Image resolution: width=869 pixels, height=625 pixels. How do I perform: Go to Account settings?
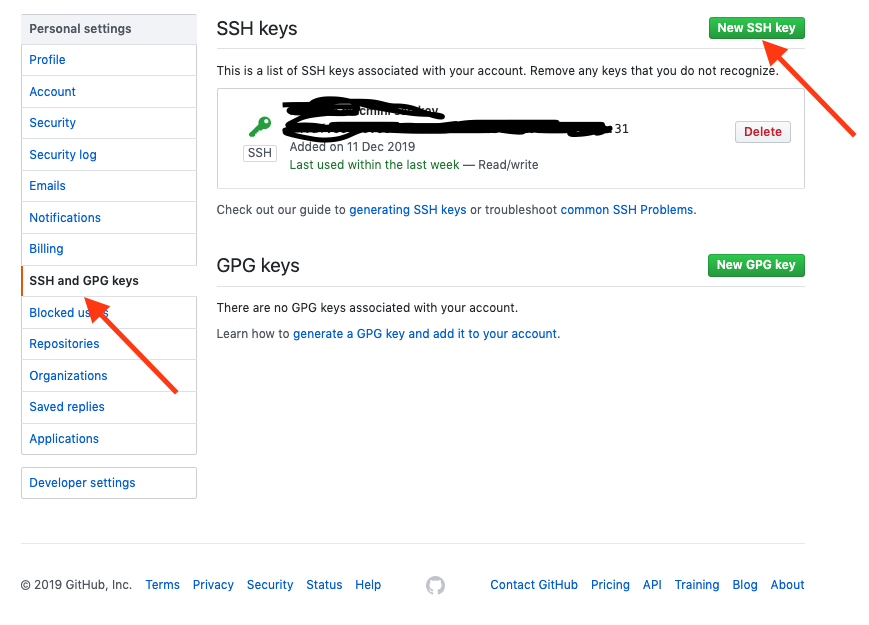52,92
